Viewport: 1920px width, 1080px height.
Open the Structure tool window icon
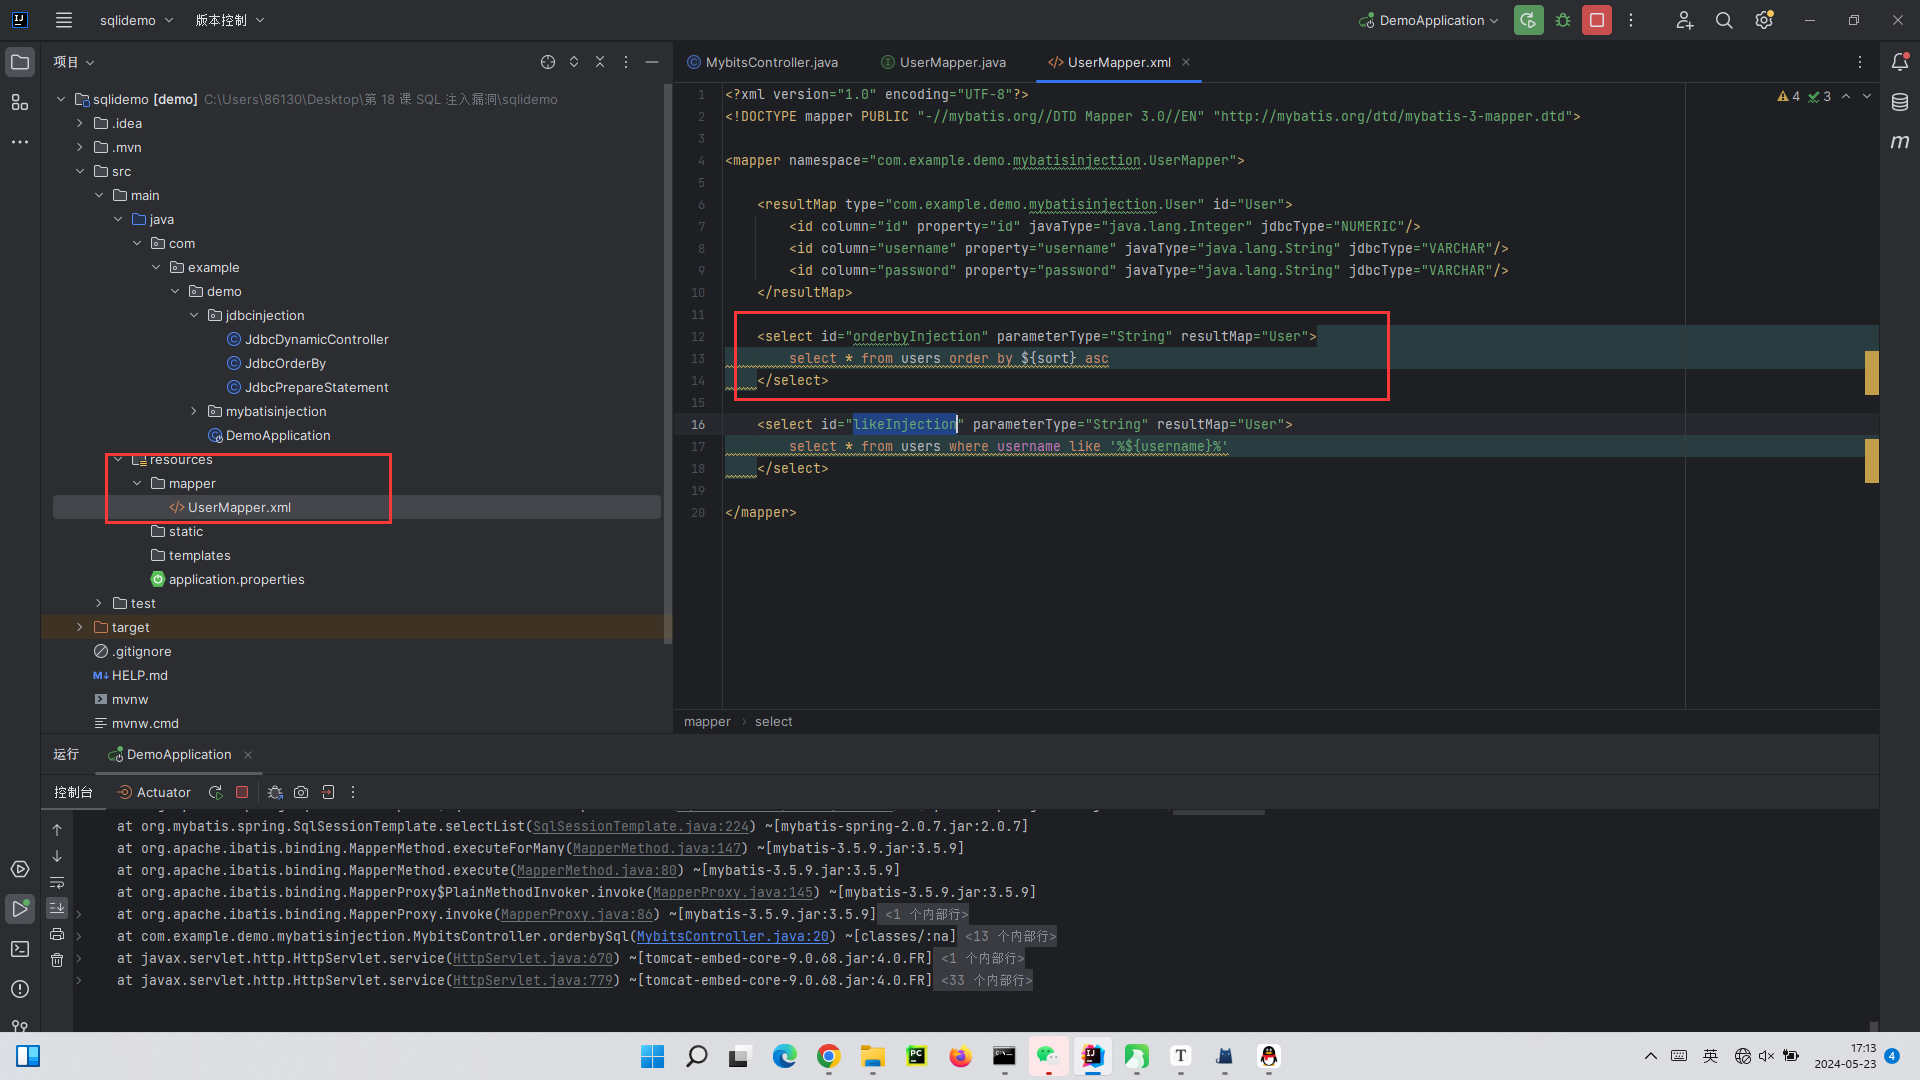(19, 102)
